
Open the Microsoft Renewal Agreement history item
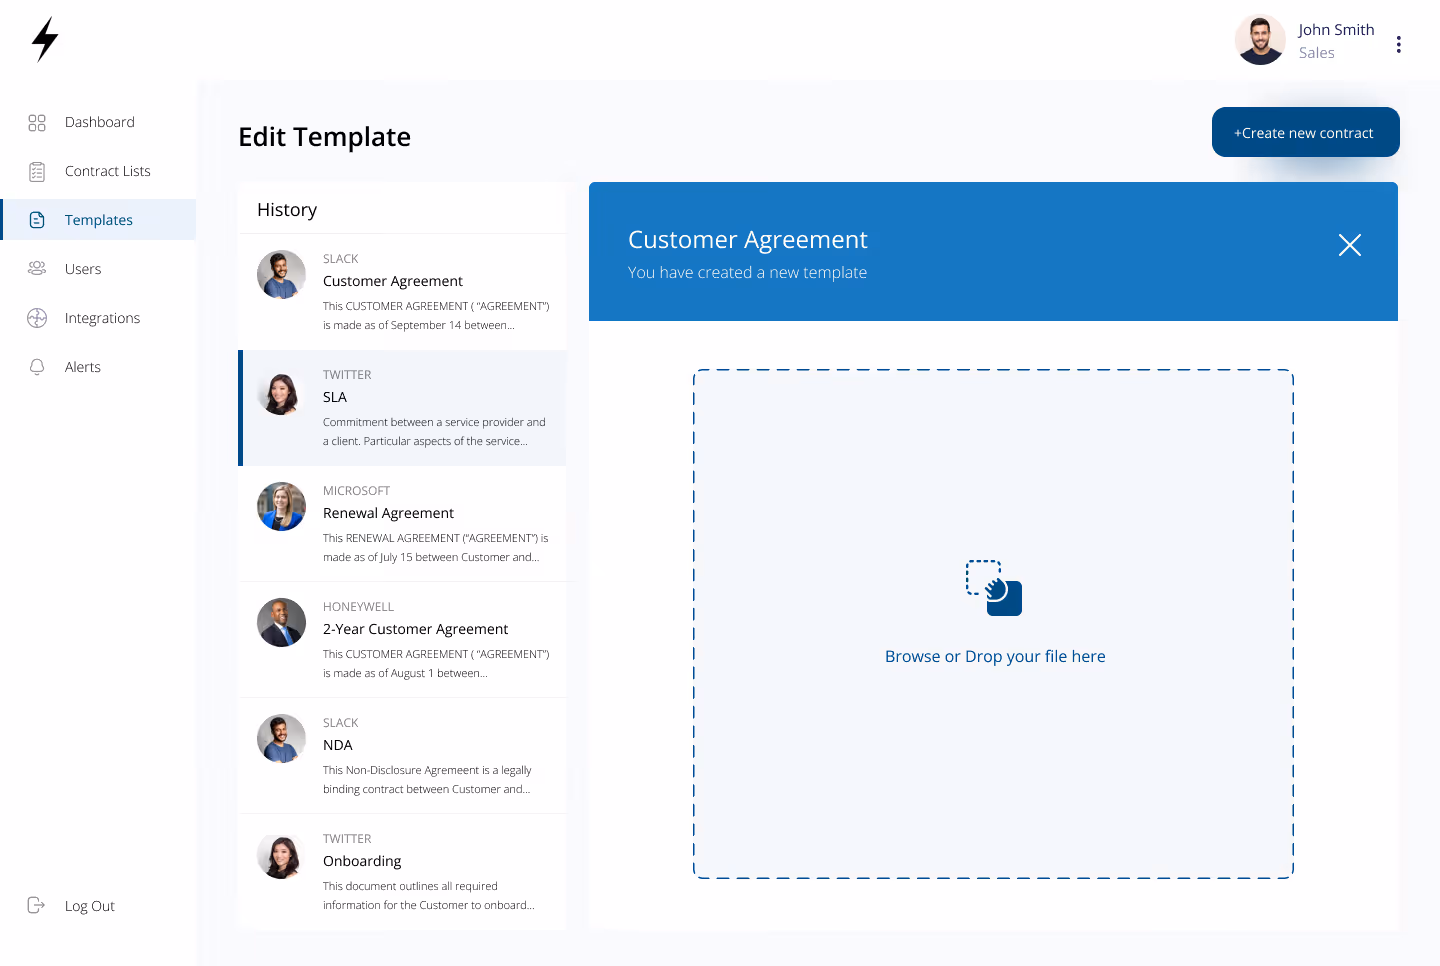coord(403,524)
